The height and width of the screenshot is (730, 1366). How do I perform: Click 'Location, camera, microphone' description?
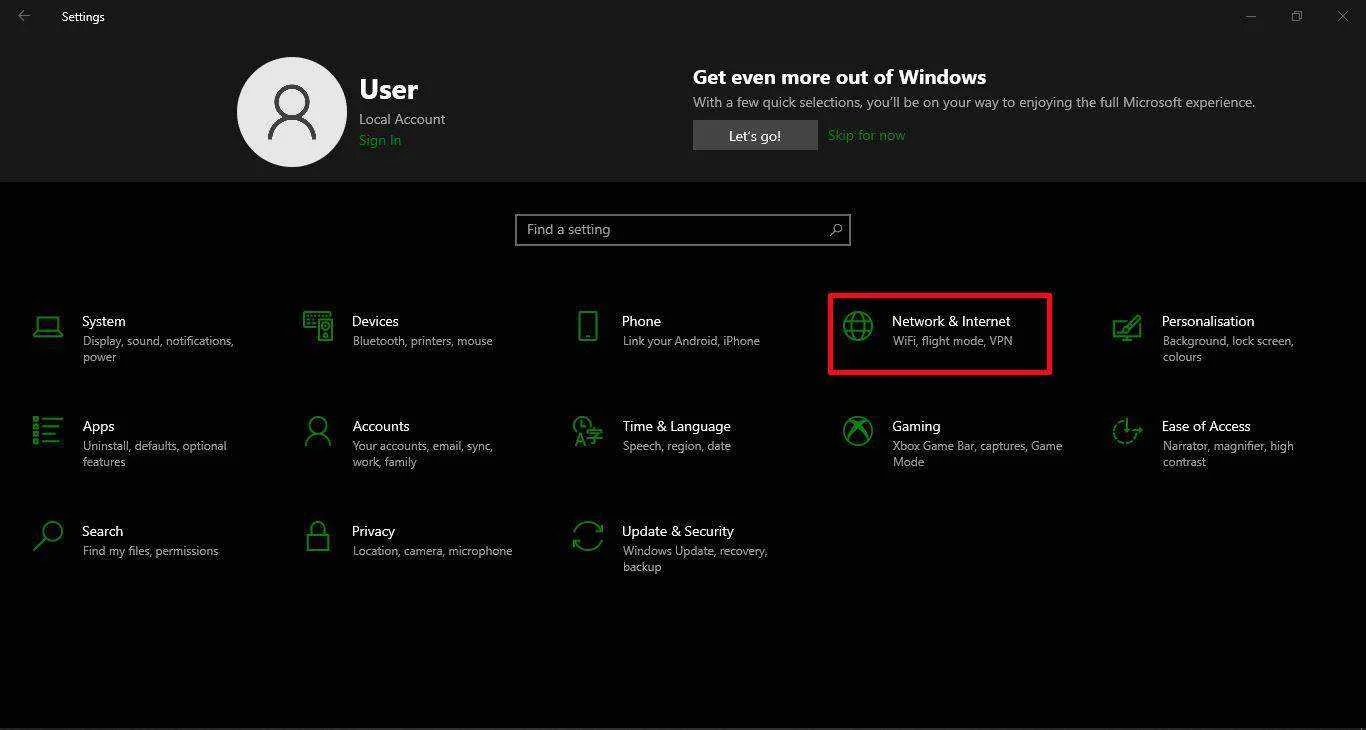tap(432, 551)
